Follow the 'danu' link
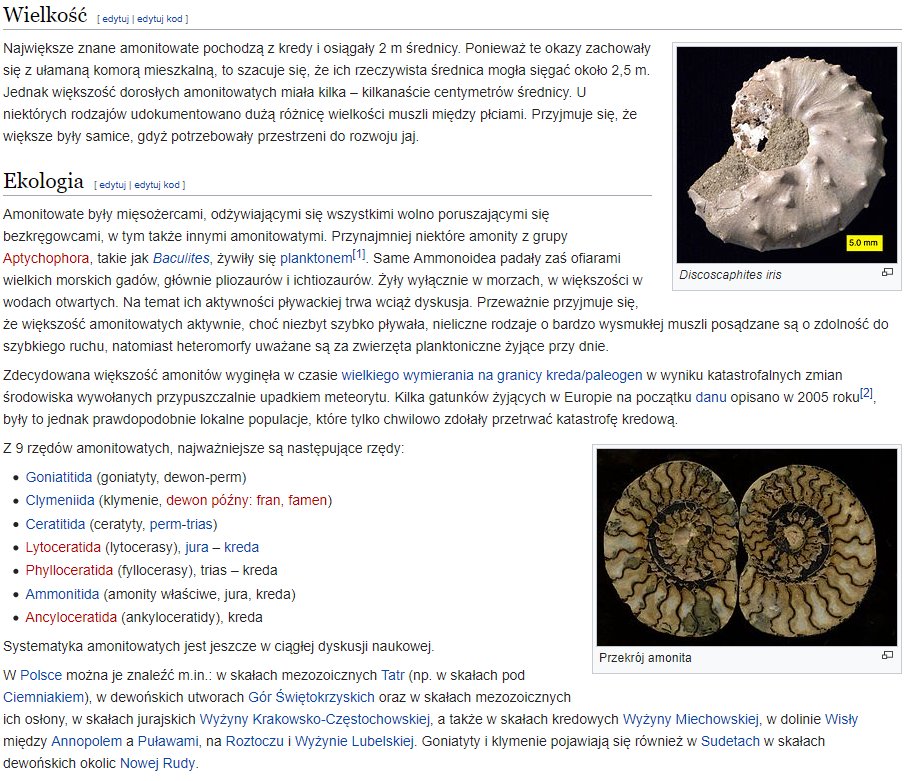908x781 pixels. pos(711,397)
